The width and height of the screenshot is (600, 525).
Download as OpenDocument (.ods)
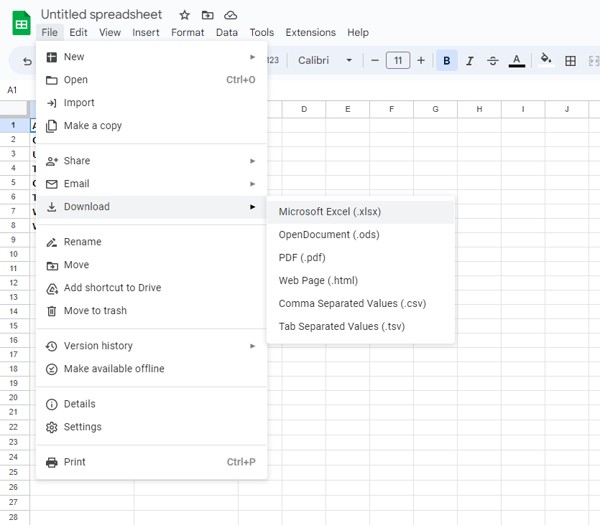pyautogui.click(x=361, y=235)
